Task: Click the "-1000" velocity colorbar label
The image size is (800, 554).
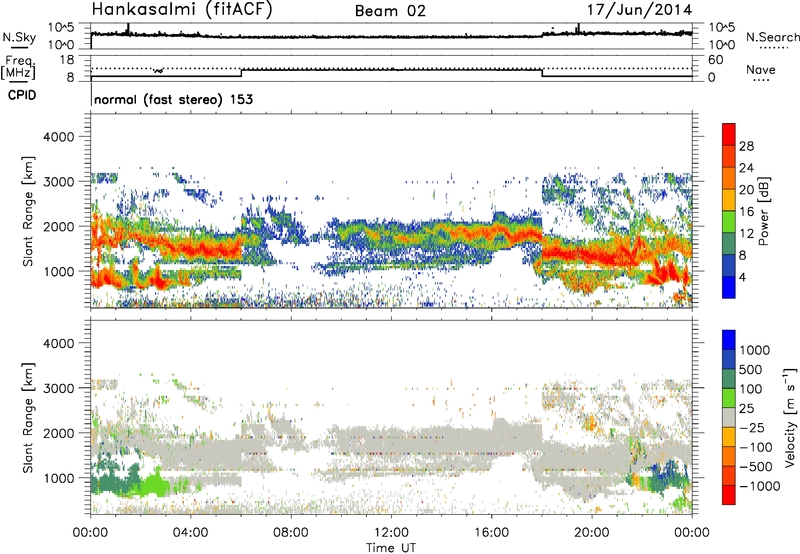Action: pyautogui.click(x=760, y=486)
